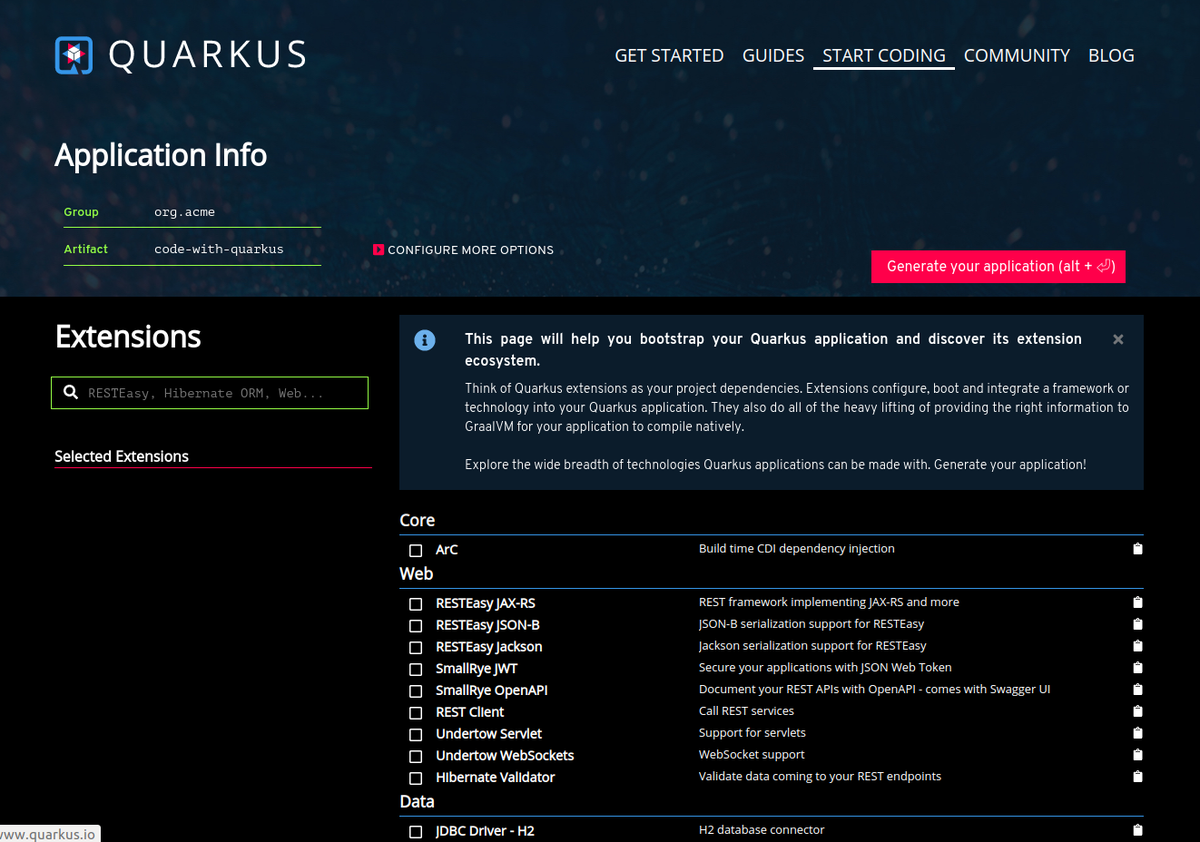Enable the Undertow Servlet checkbox
The image size is (1200, 842).
416,735
